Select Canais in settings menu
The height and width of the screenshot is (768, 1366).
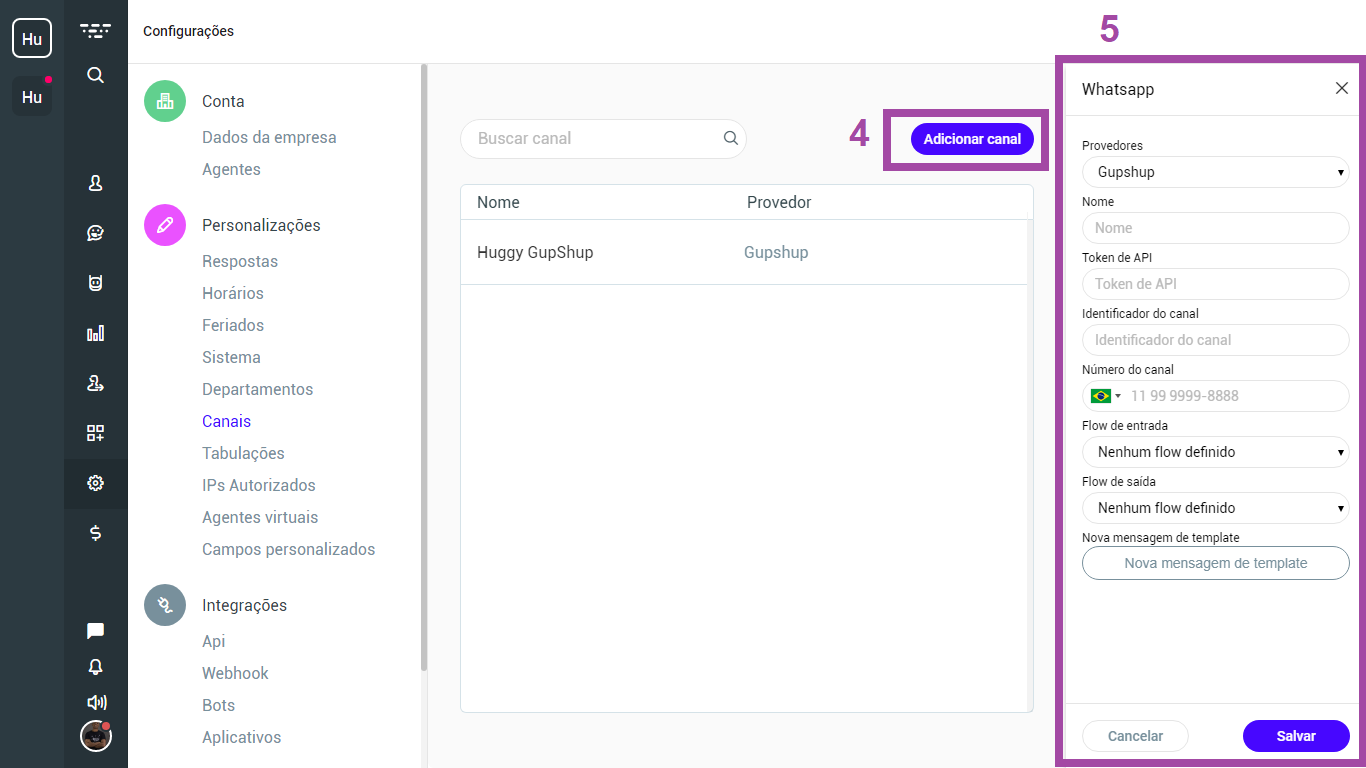[226, 421]
